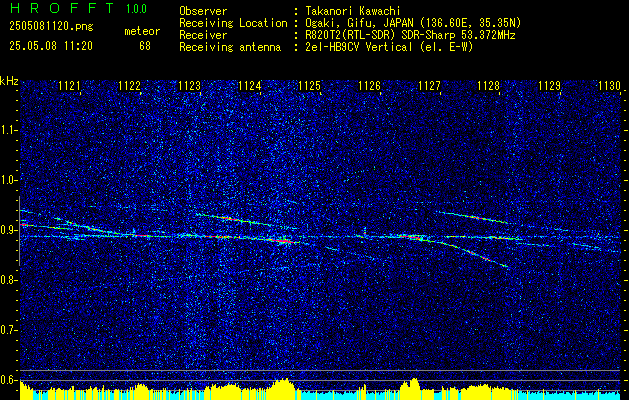This screenshot has width=629, height=400.
Task: Click the HROFFT program title
Action: [x=62, y=8]
